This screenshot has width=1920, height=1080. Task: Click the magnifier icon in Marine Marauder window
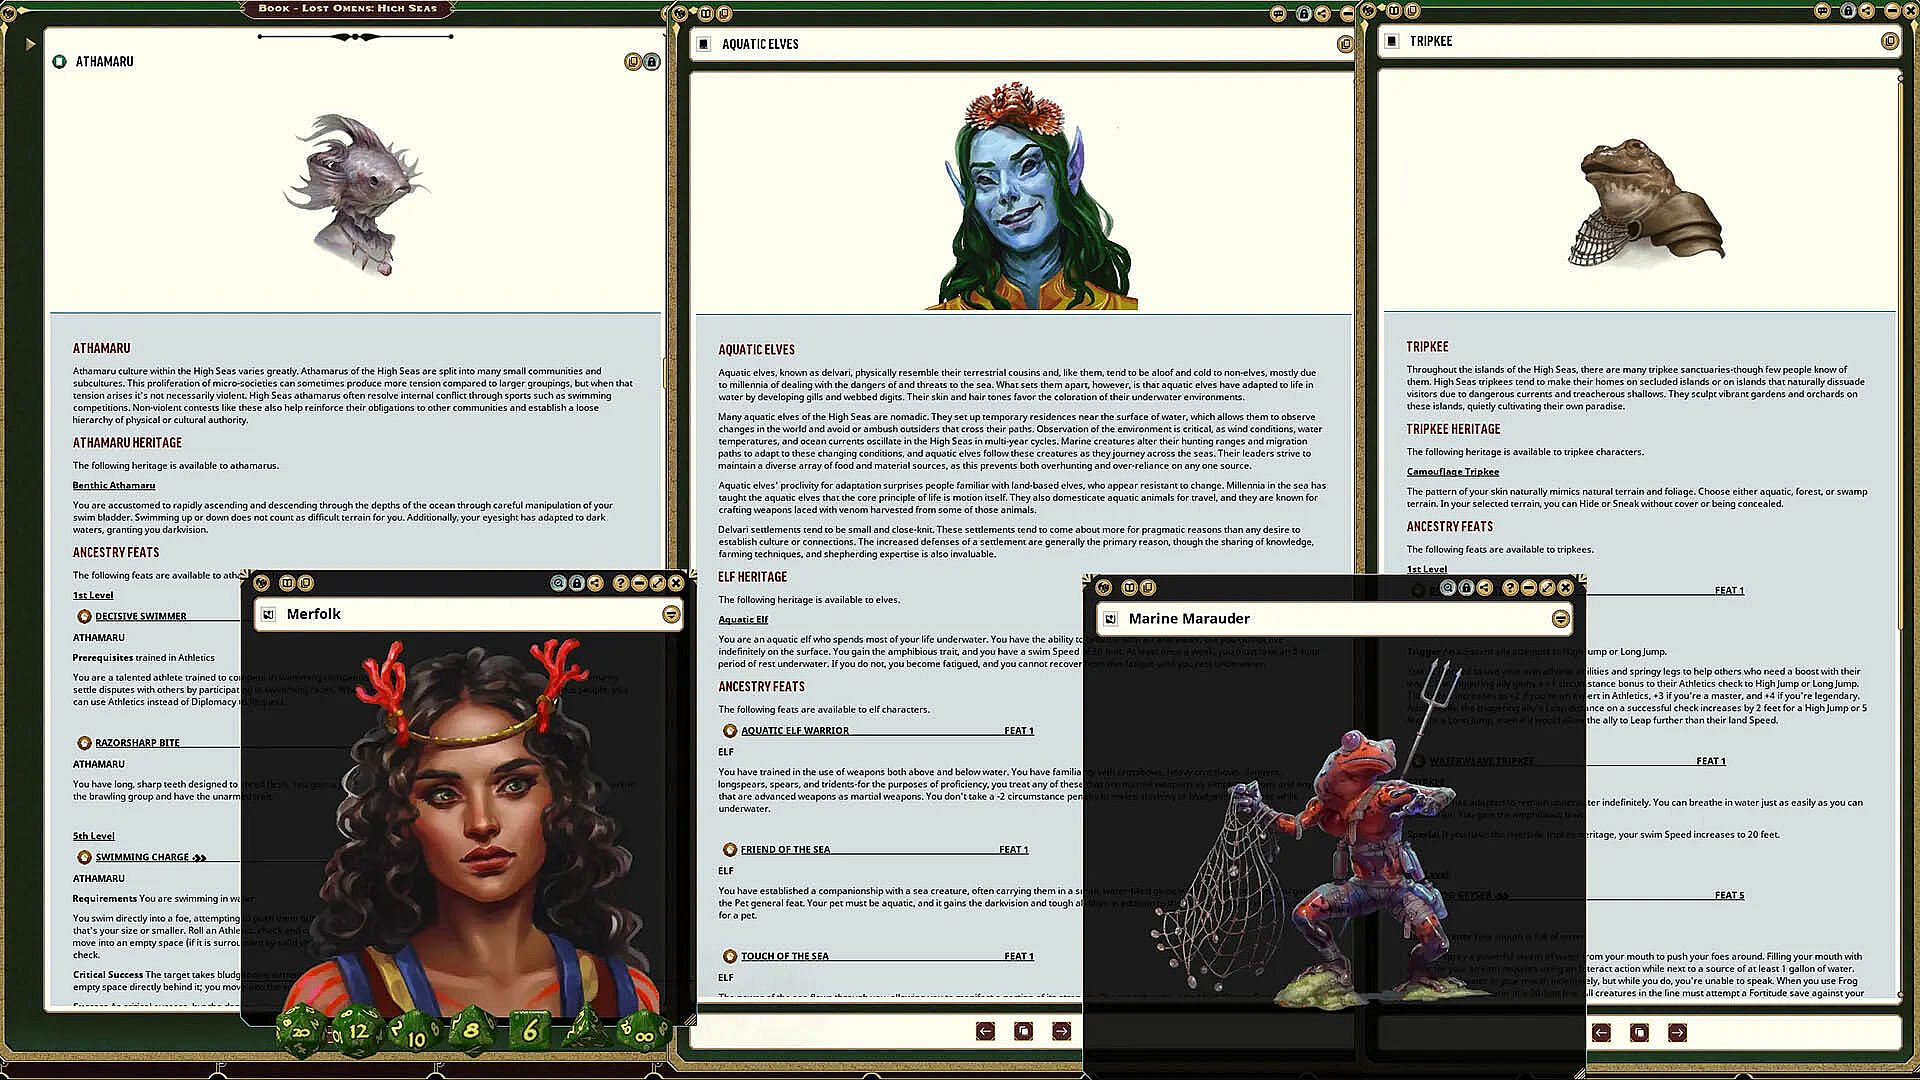click(x=1448, y=588)
